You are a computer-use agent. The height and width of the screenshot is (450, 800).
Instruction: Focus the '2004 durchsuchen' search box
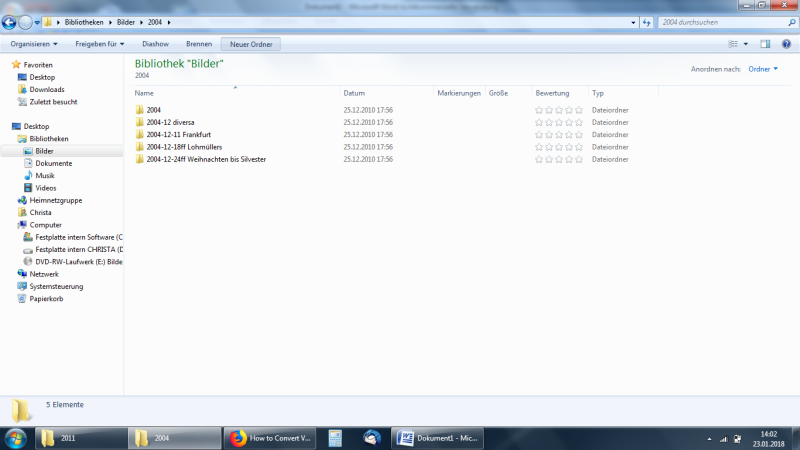pos(723,22)
